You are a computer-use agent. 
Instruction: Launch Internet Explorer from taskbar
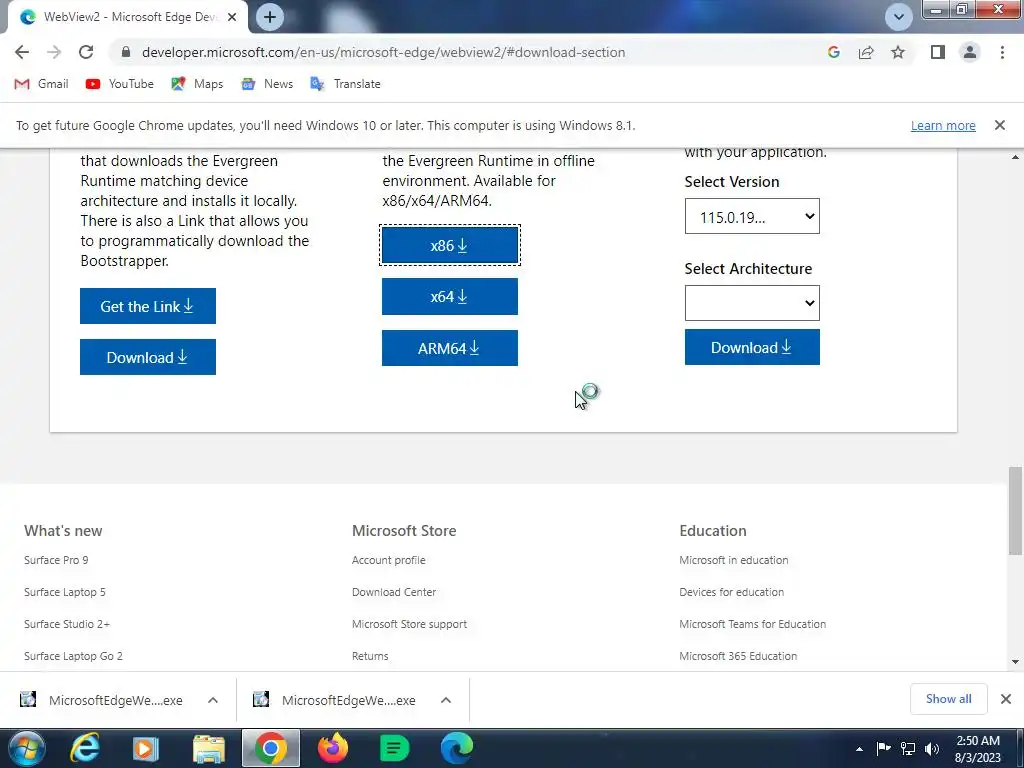(x=85, y=749)
